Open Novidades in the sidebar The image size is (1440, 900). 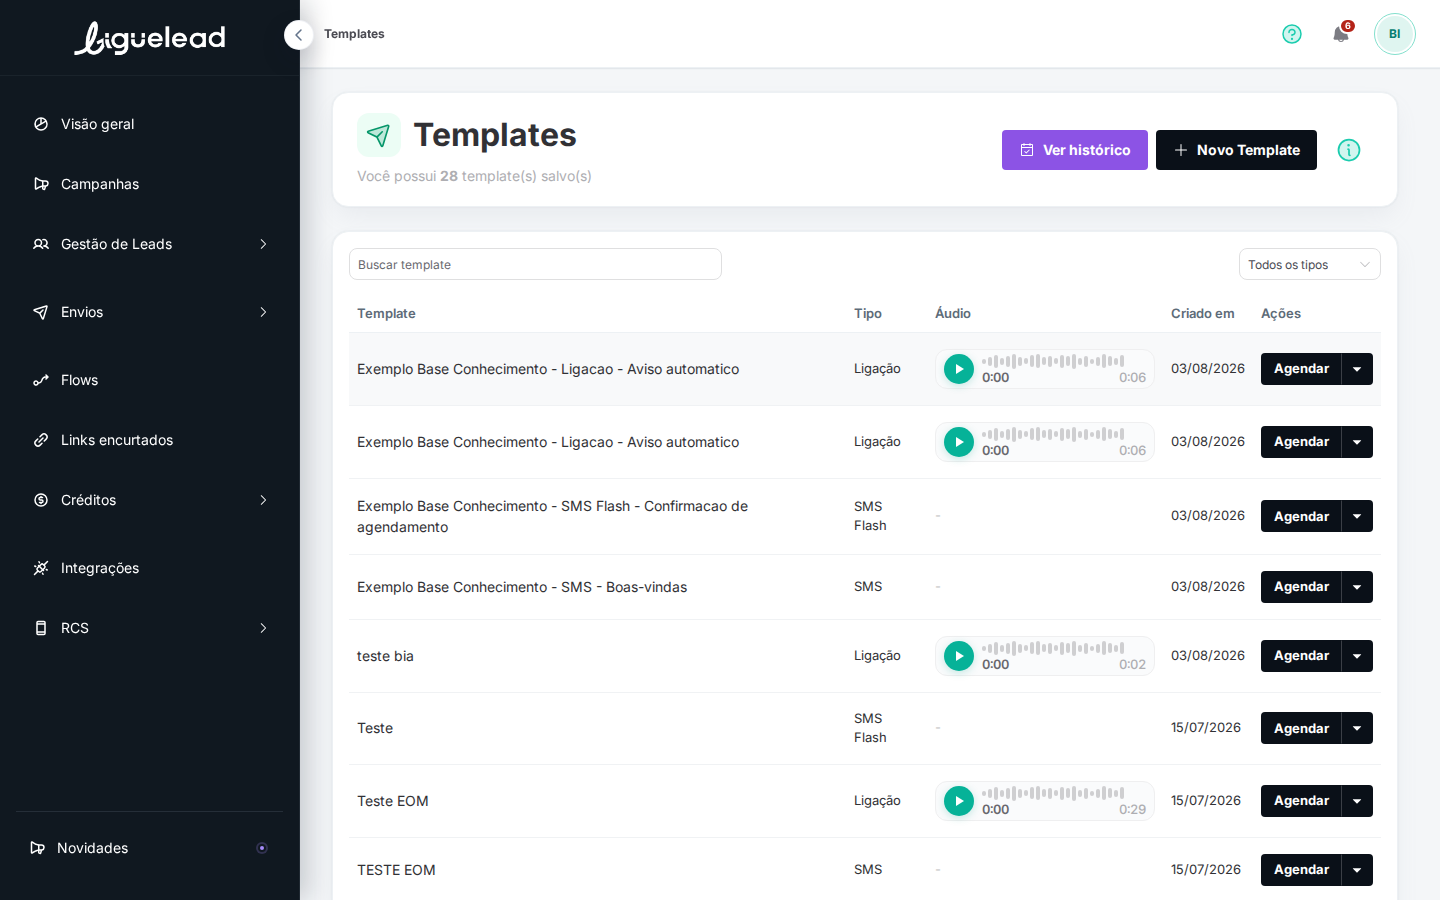tap(150, 848)
